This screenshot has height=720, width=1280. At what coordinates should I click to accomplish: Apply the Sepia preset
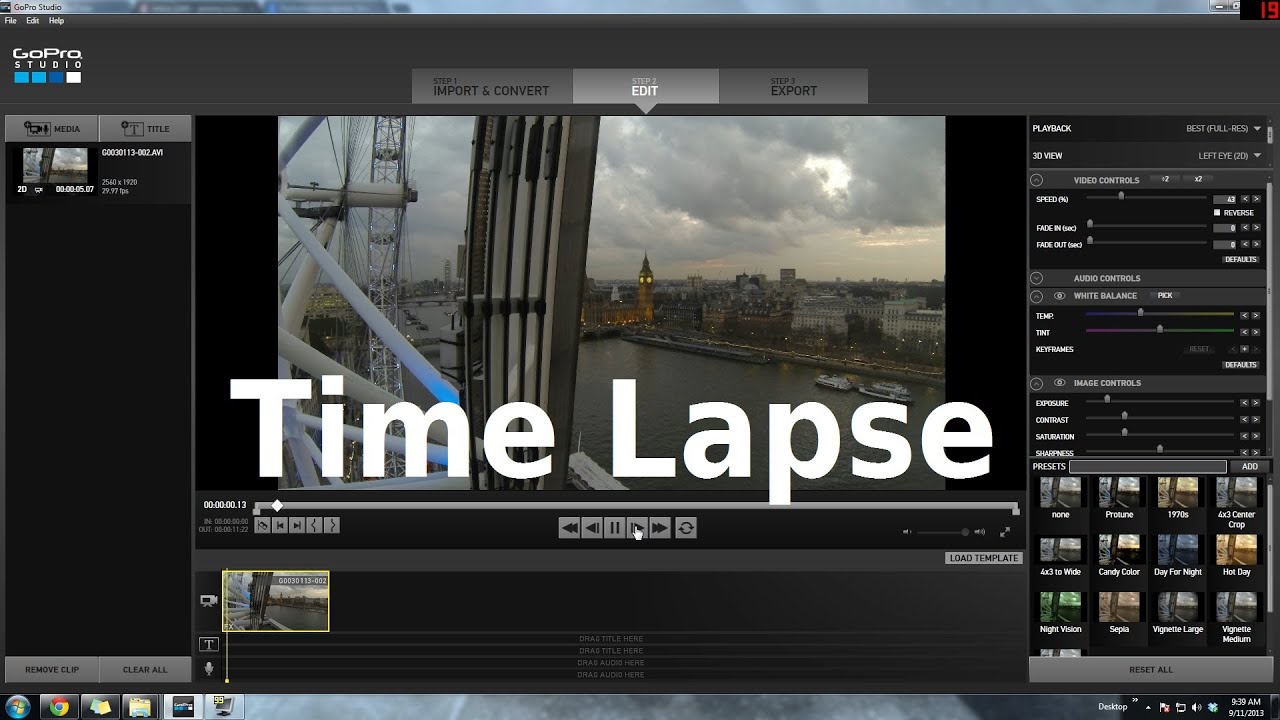[1119, 614]
